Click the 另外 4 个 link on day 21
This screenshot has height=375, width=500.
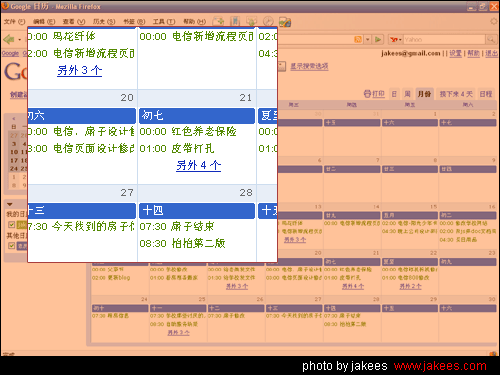pyautogui.click(x=198, y=165)
